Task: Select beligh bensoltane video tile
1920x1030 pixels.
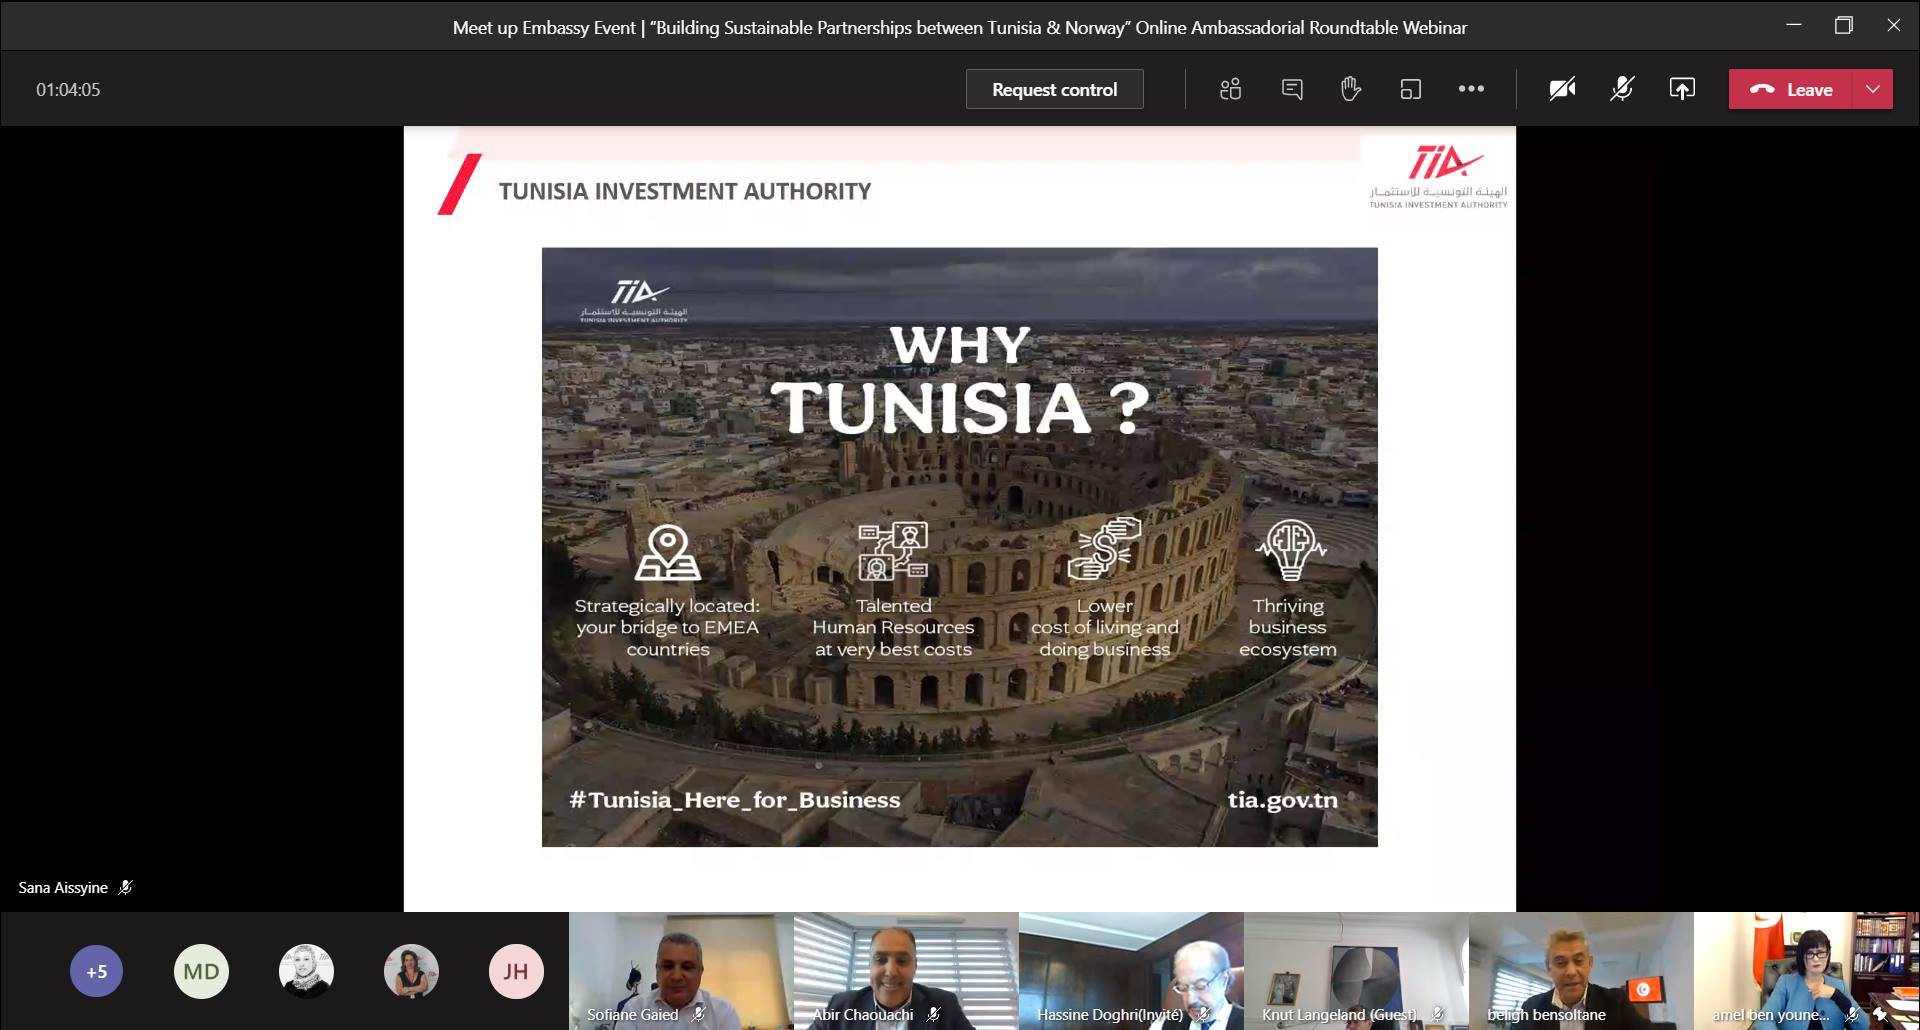Action: pyautogui.click(x=1581, y=970)
